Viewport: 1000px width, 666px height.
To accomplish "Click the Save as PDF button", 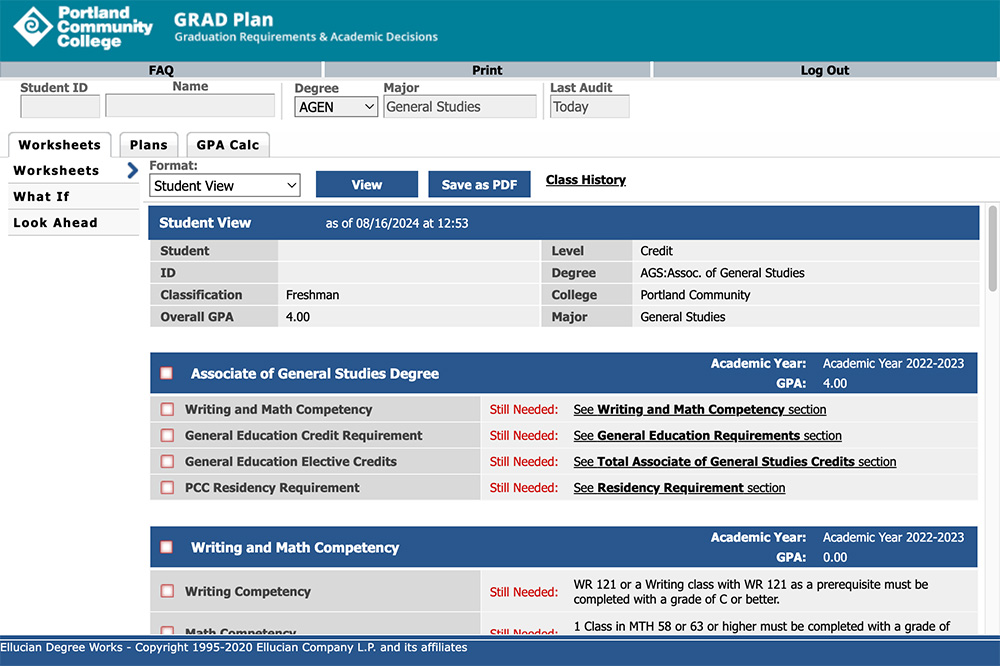I will pos(479,184).
